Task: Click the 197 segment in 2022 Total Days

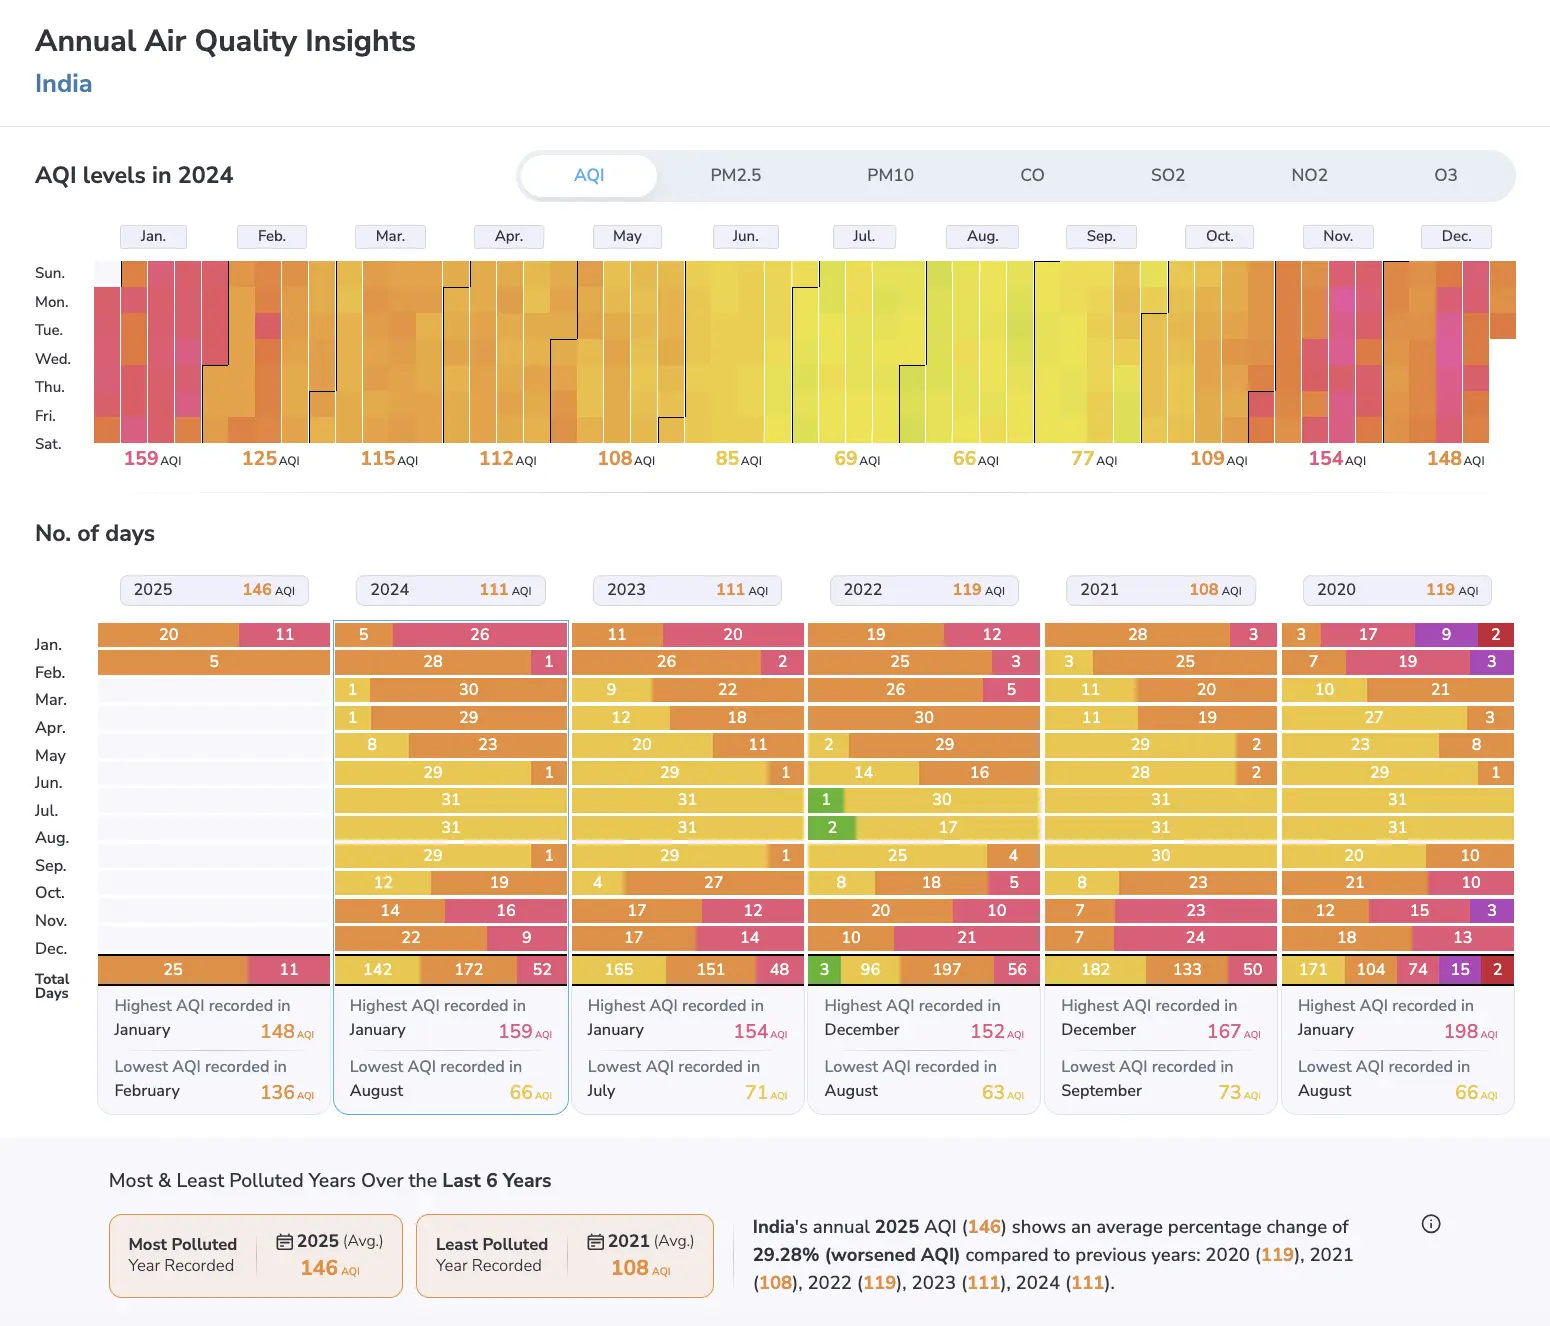Action: (947, 969)
